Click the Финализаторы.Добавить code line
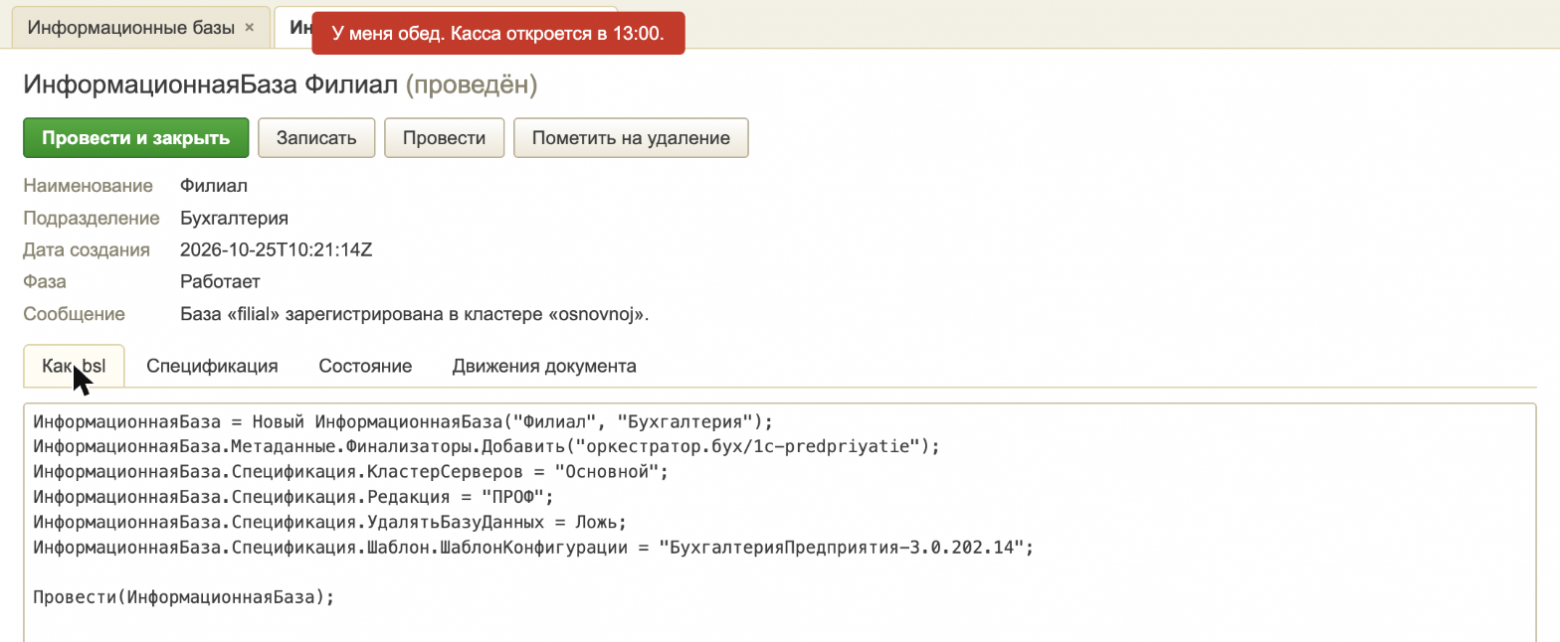Viewport: 1560px width, 642px height. tap(487, 446)
